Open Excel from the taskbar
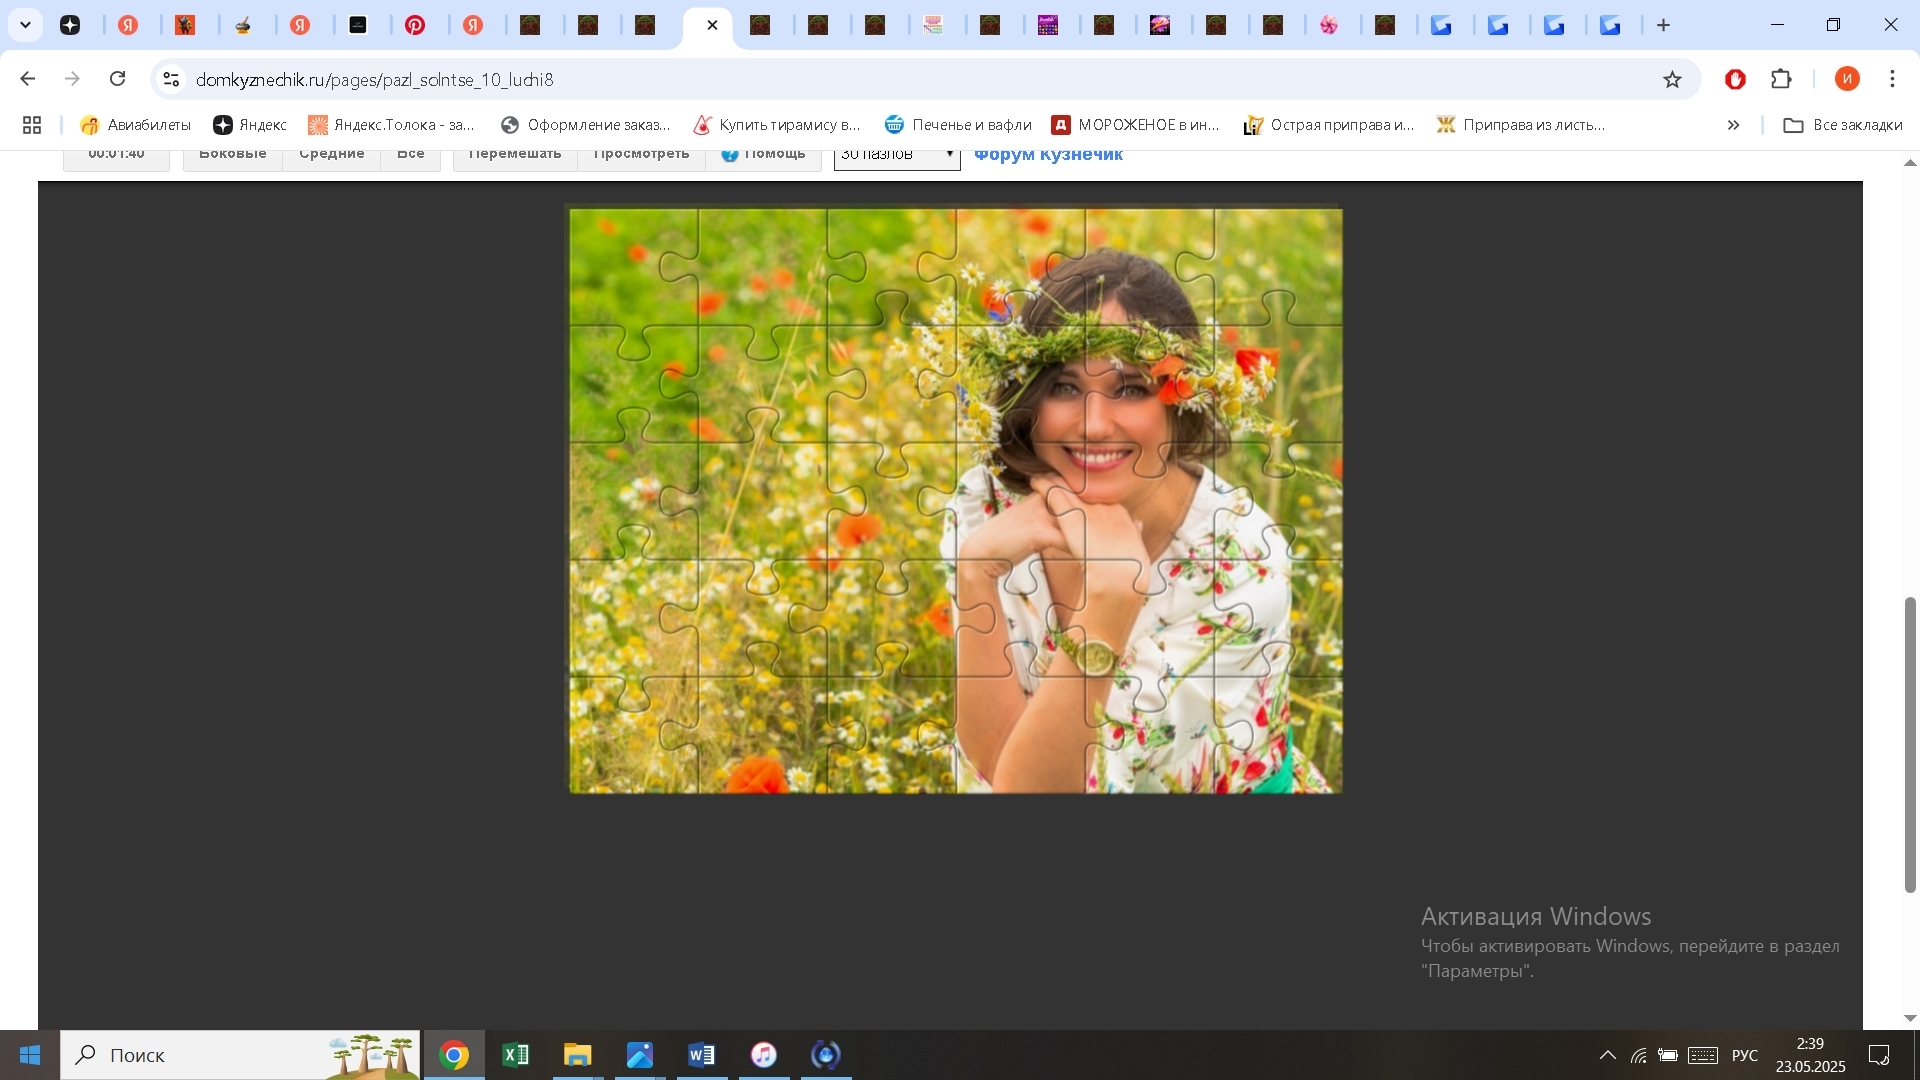 [x=516, y=1055]
